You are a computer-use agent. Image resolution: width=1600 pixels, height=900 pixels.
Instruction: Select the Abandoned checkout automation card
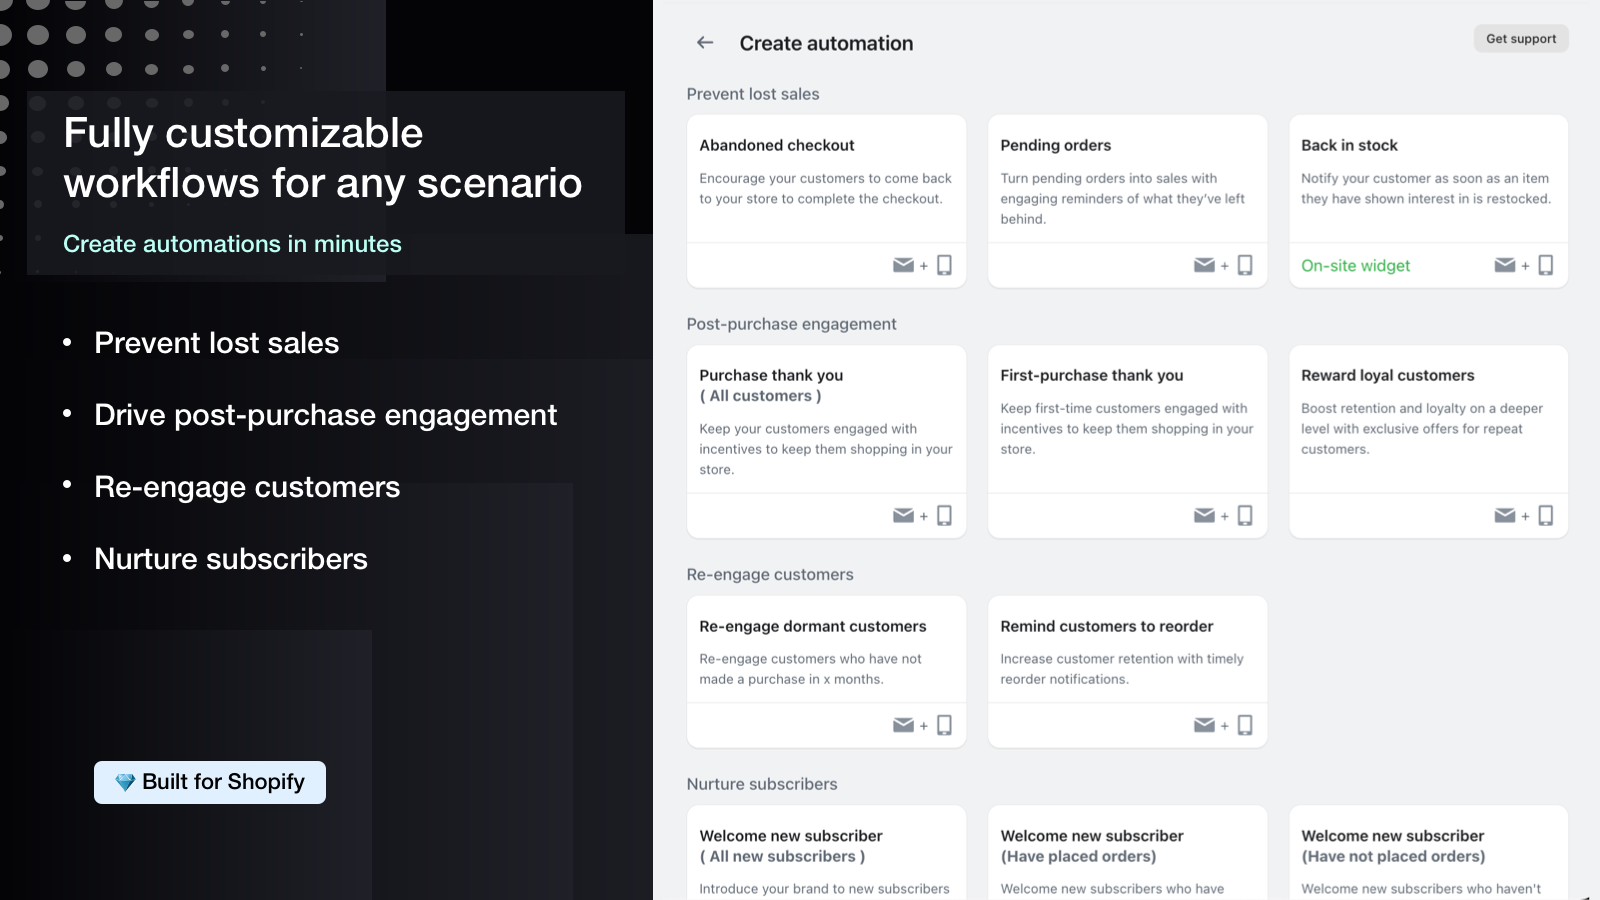pos(826,201)
